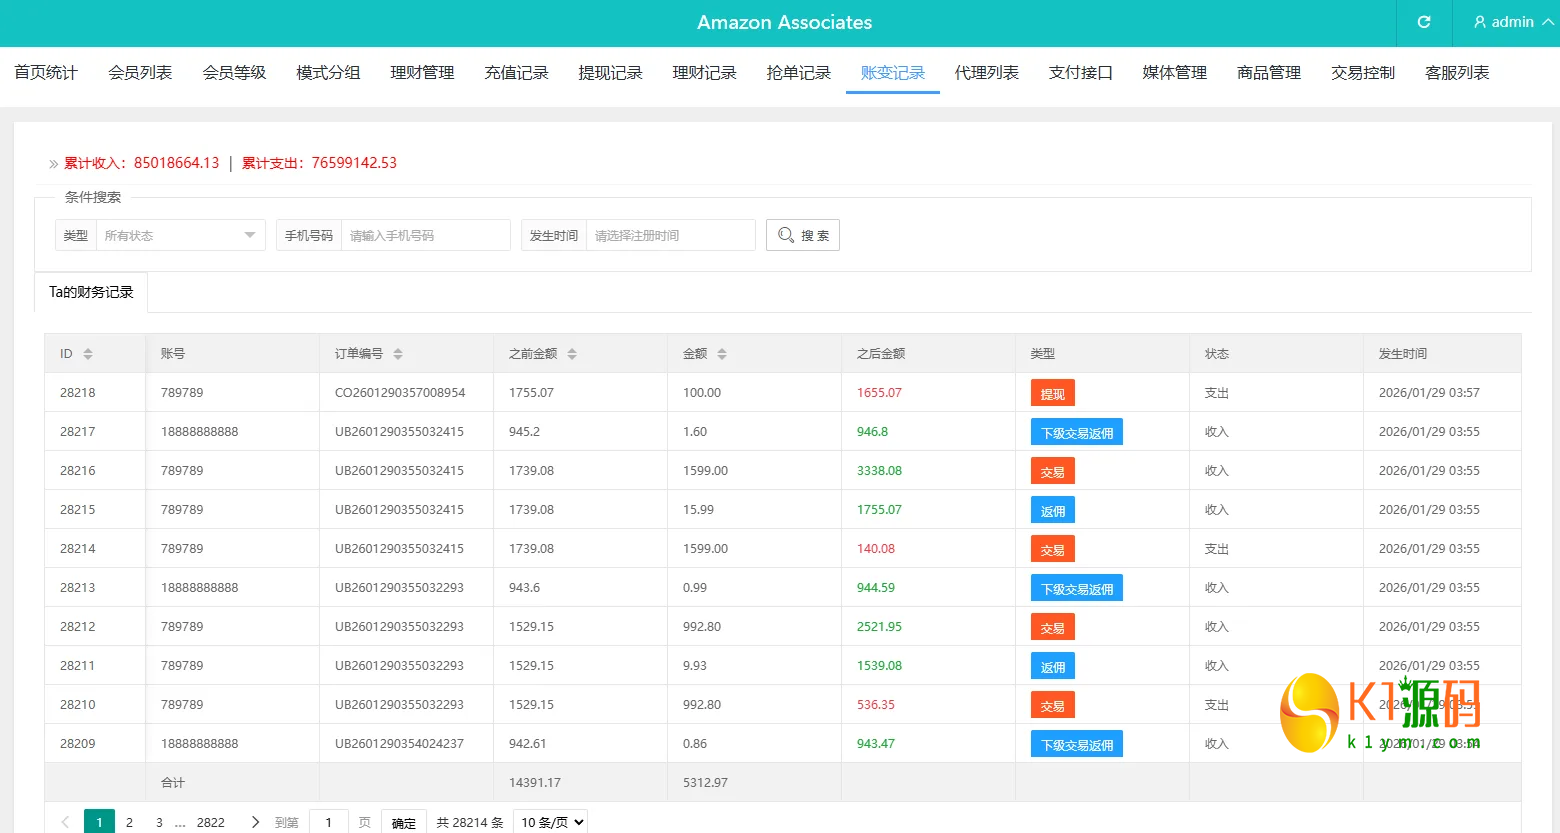This screenshot has height=833, width=1560.
Task: Jump to page 2822 via pagination link
Action: click(211, 821)
